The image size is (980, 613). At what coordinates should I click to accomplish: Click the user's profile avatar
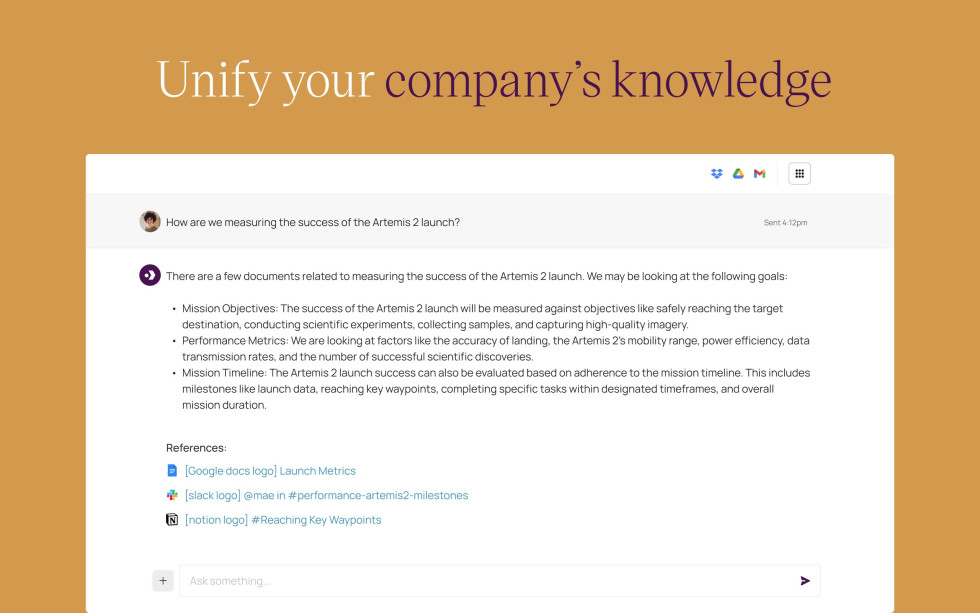[x=150, y=221]
